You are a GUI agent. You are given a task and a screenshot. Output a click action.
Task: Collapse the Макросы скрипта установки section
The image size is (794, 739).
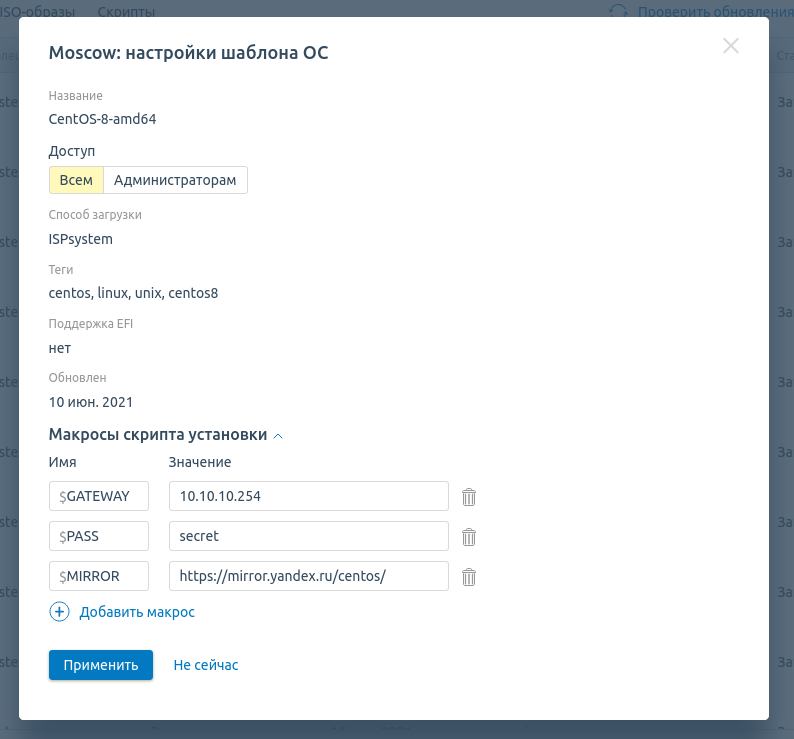click(x=278, y=436)
